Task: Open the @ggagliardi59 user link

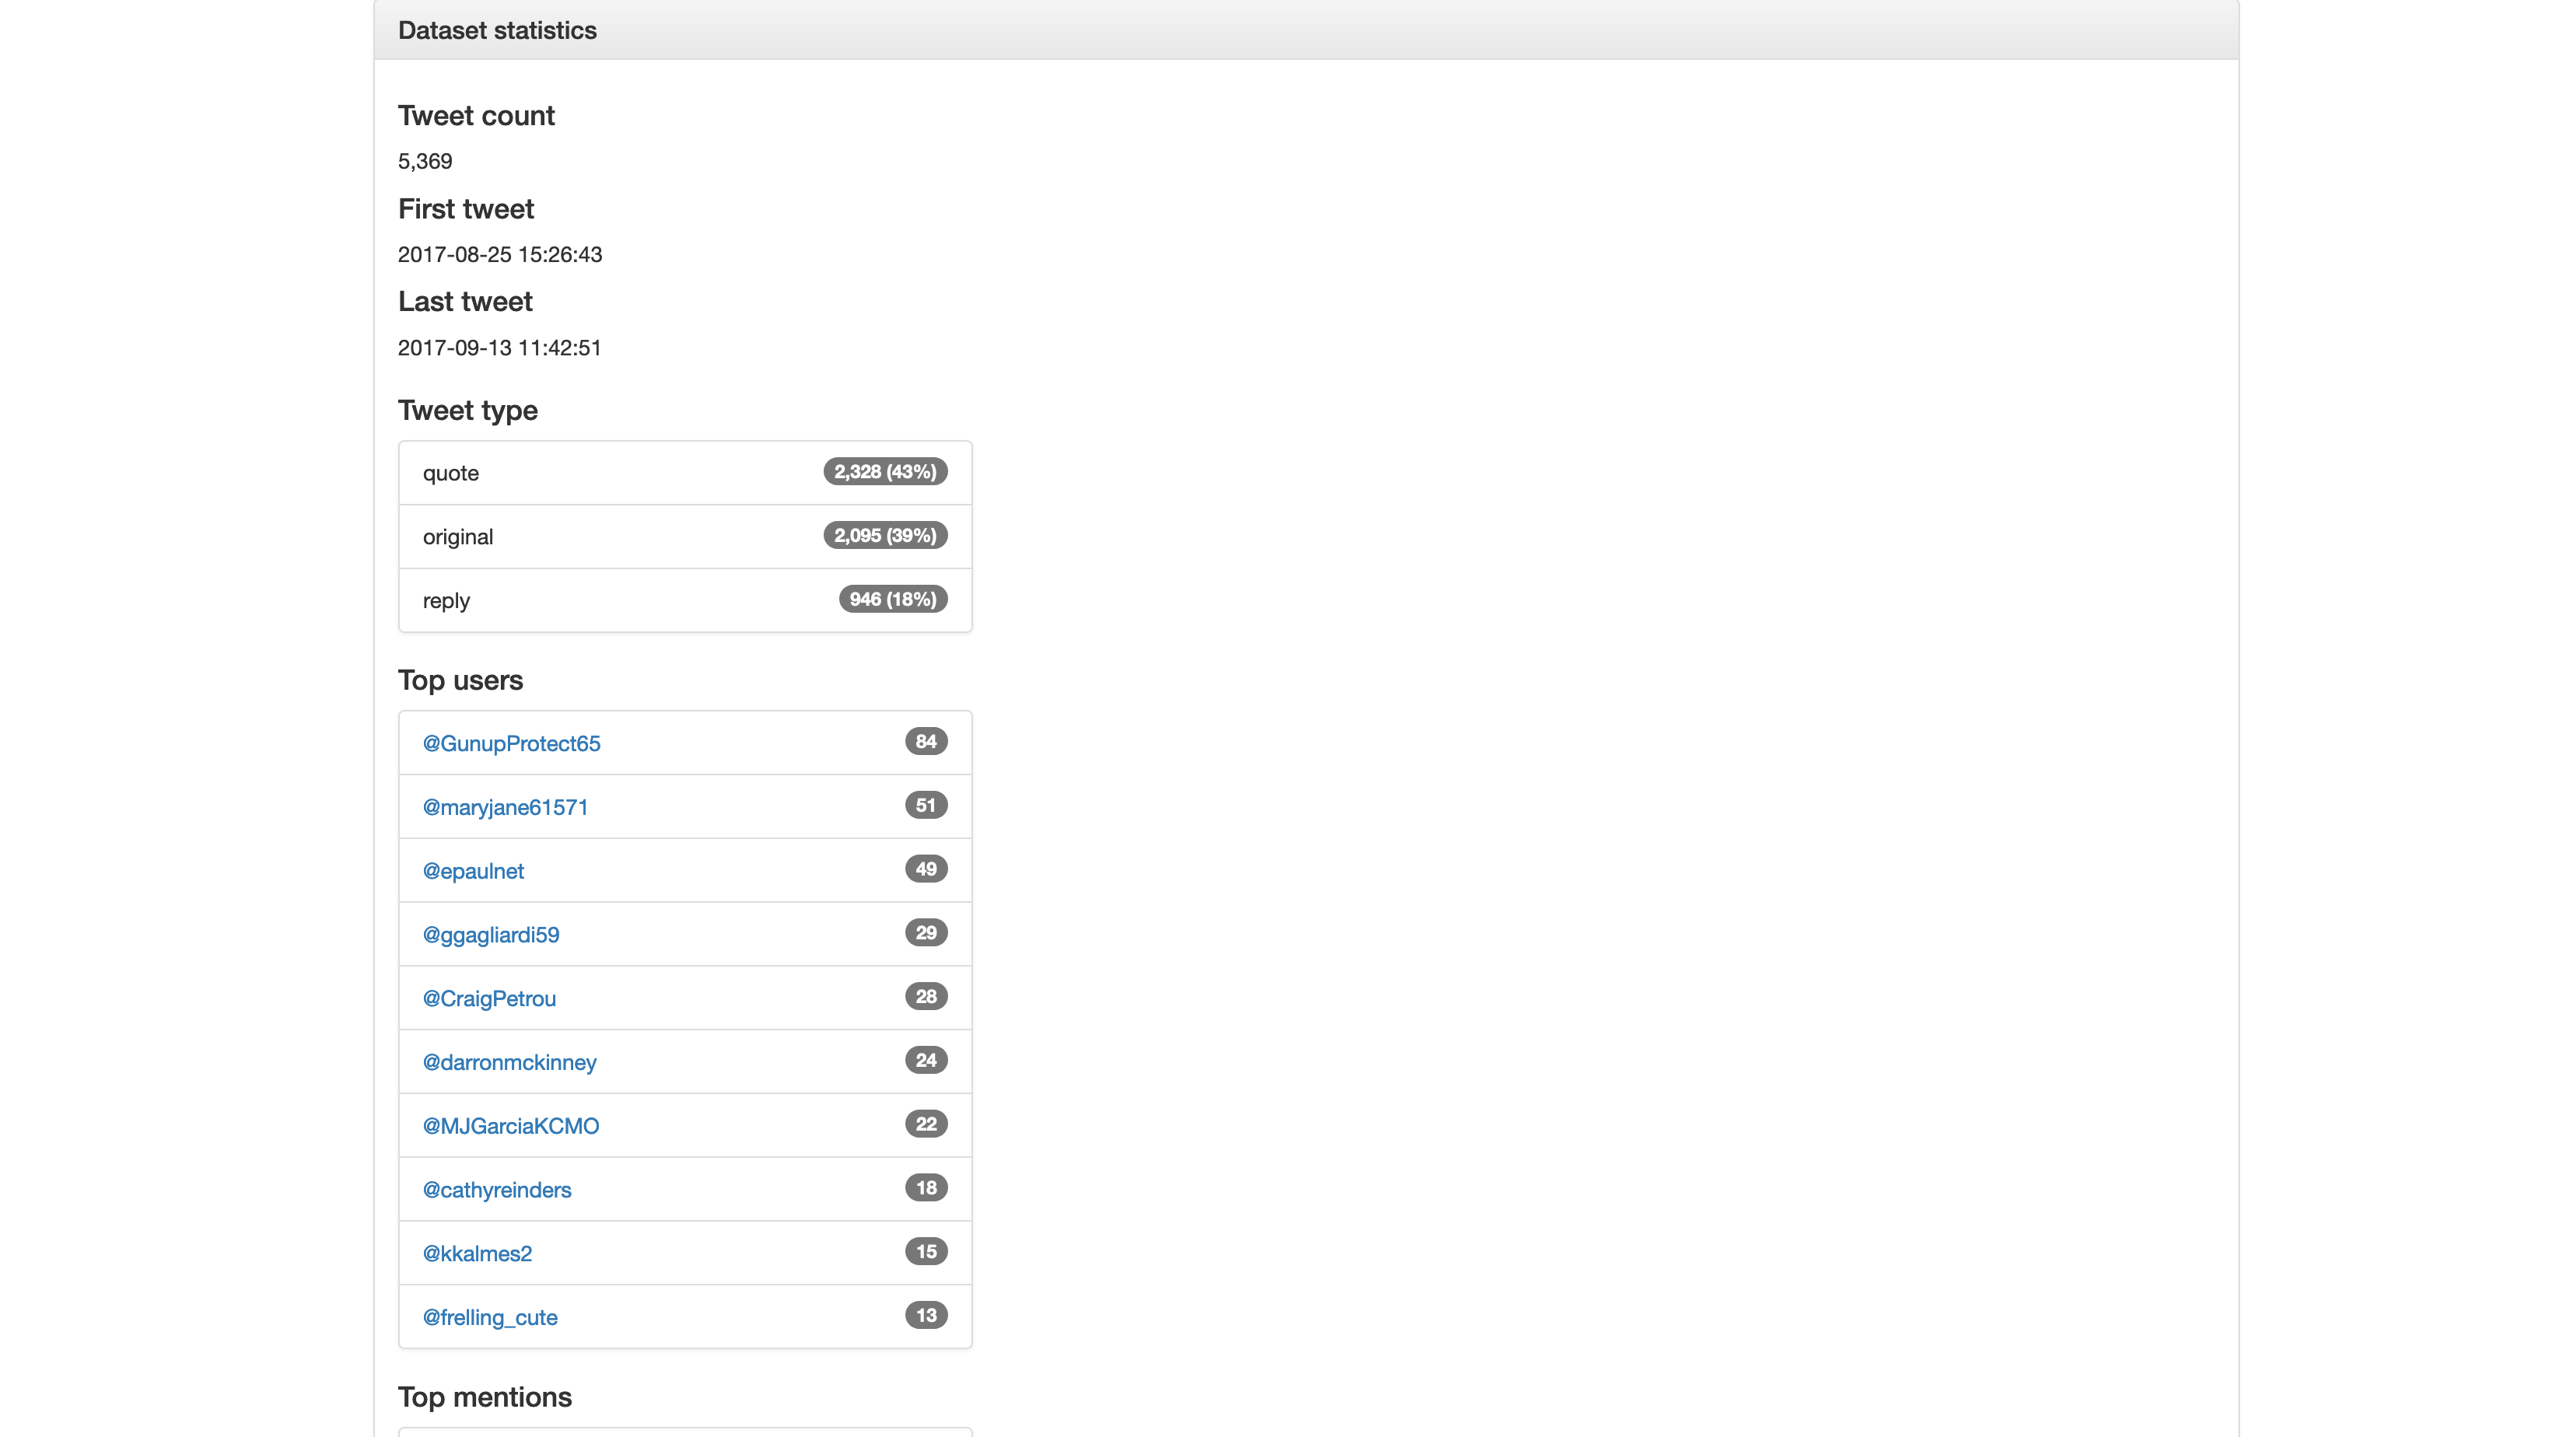Action: (491, 935)
